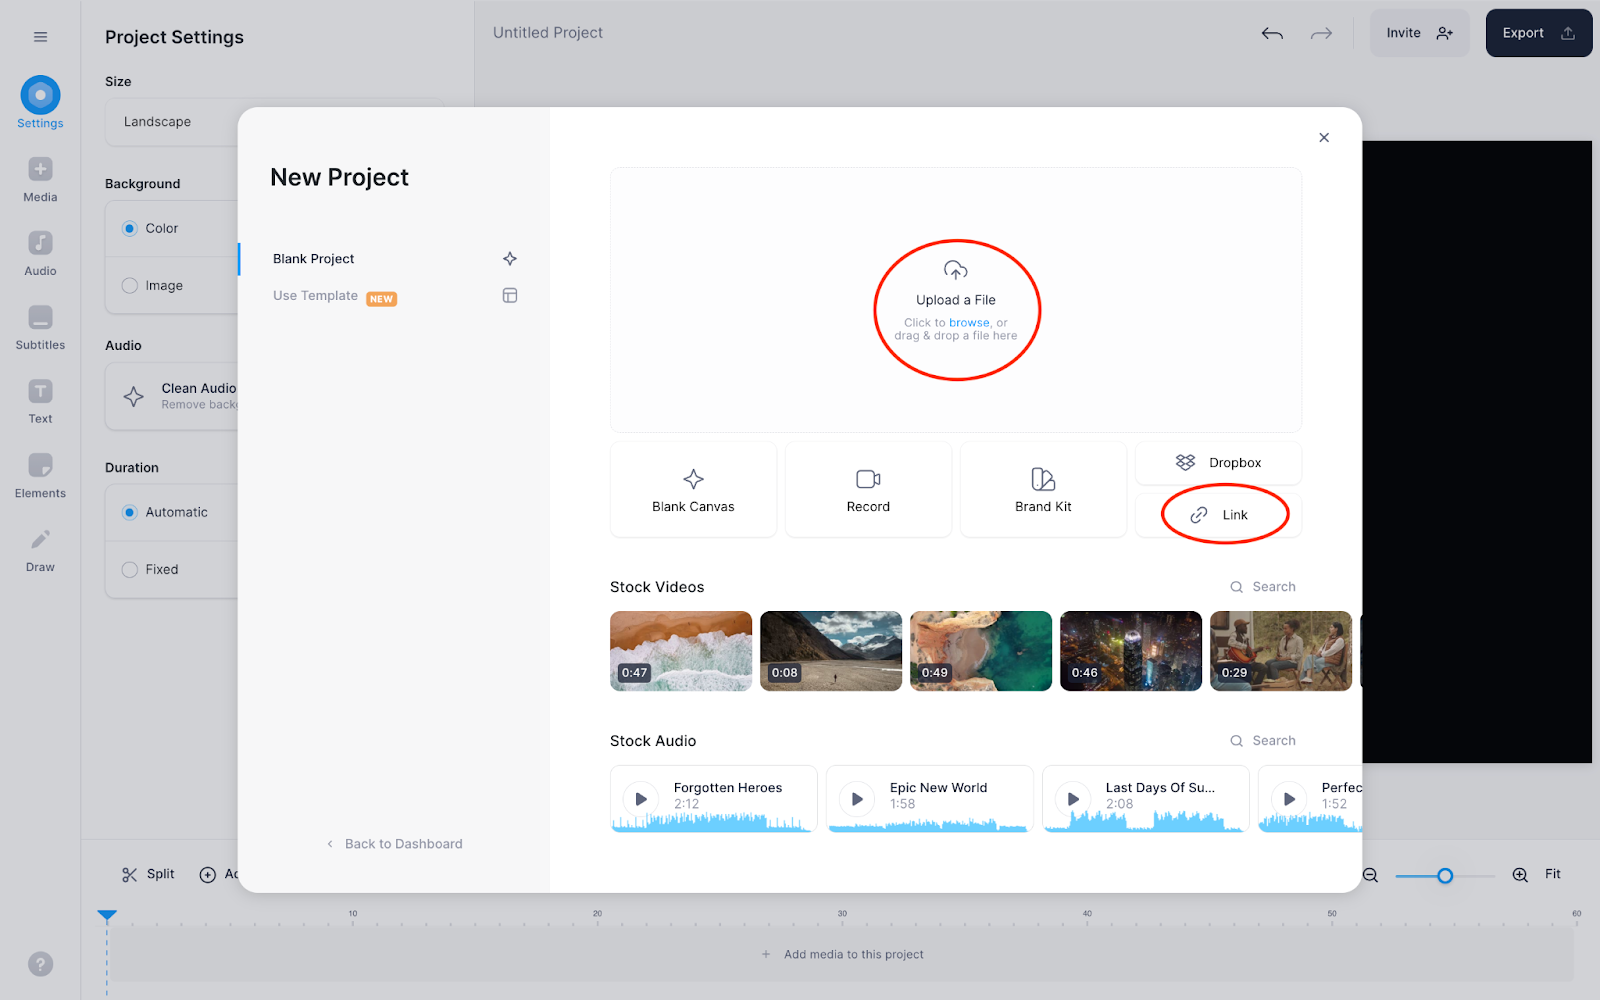Select the Image background radio button

point(130,286)
